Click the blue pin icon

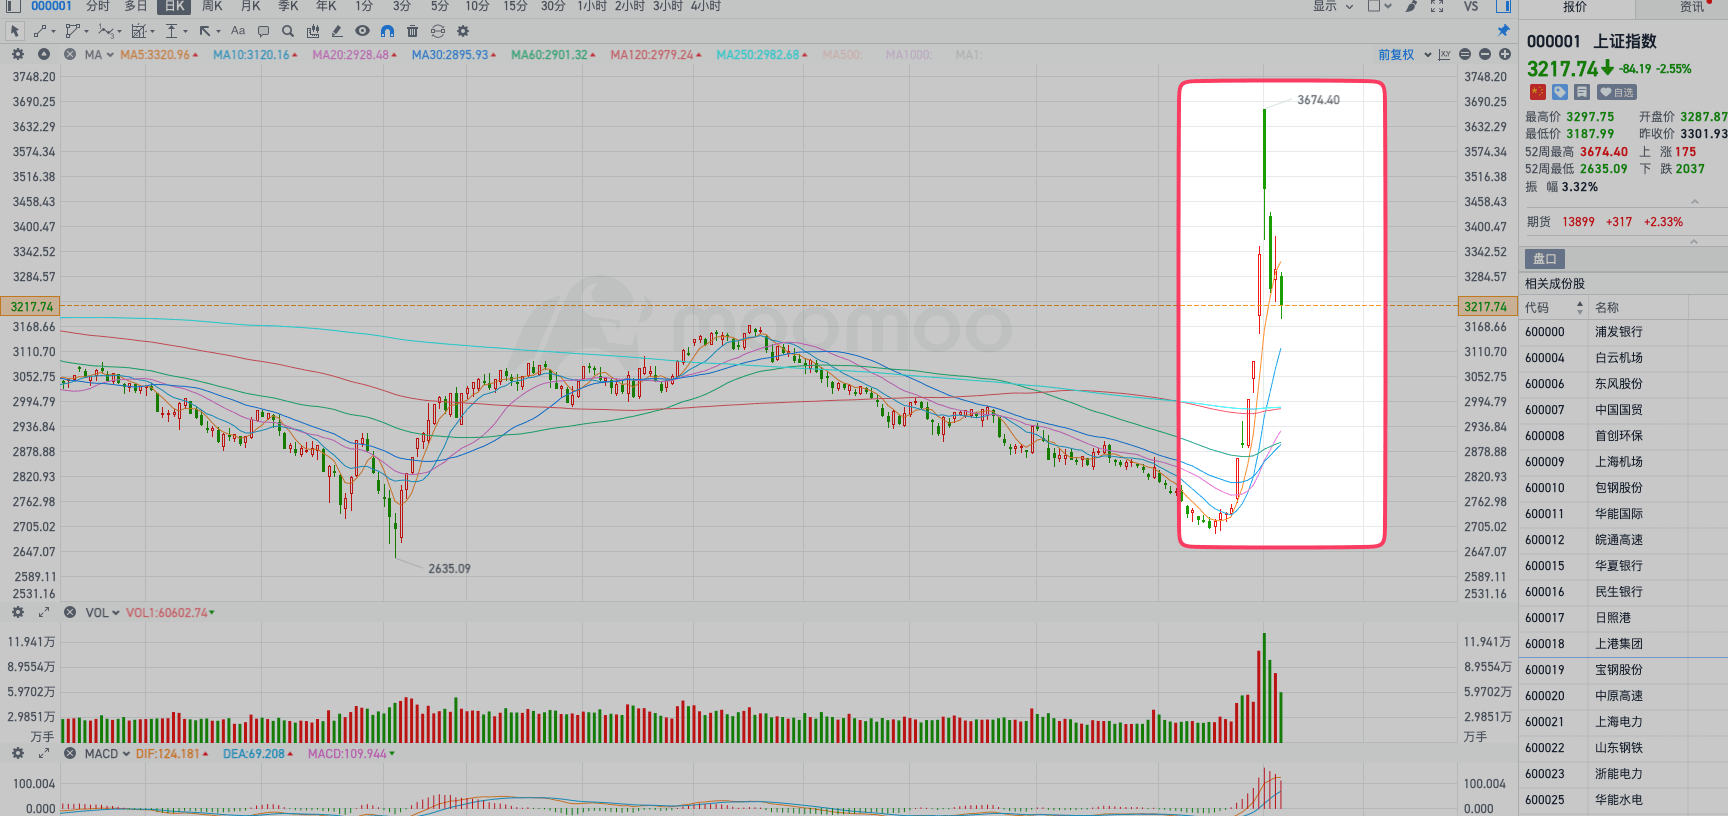coord(1503,30)
